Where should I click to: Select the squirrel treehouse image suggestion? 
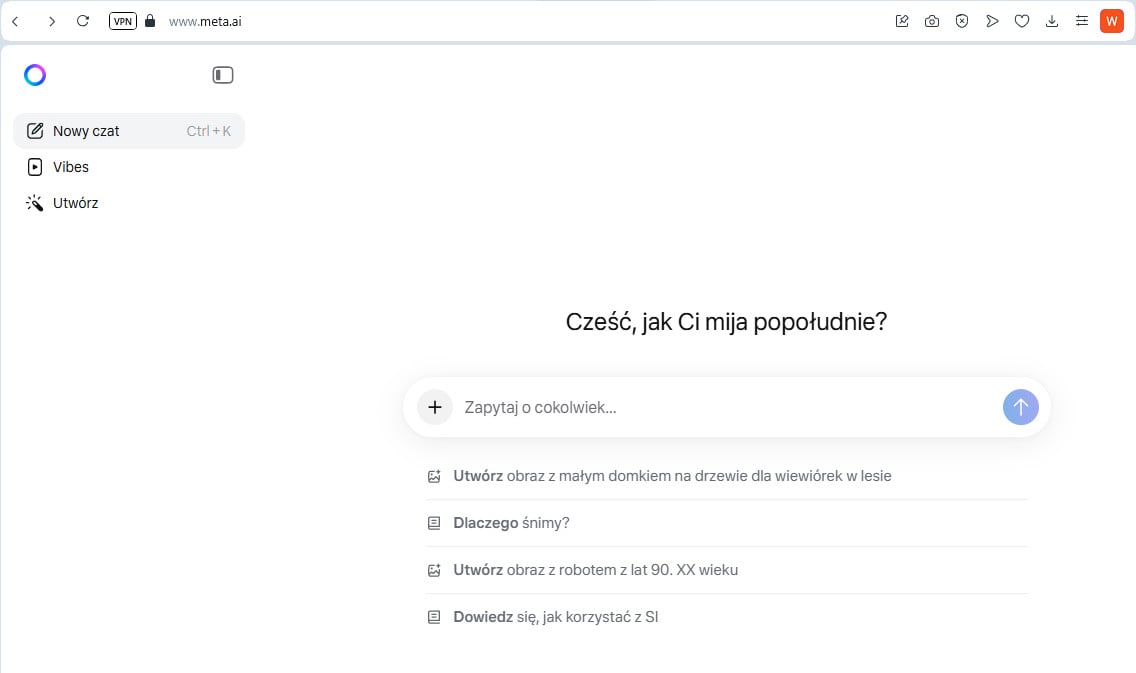(671, 476)
